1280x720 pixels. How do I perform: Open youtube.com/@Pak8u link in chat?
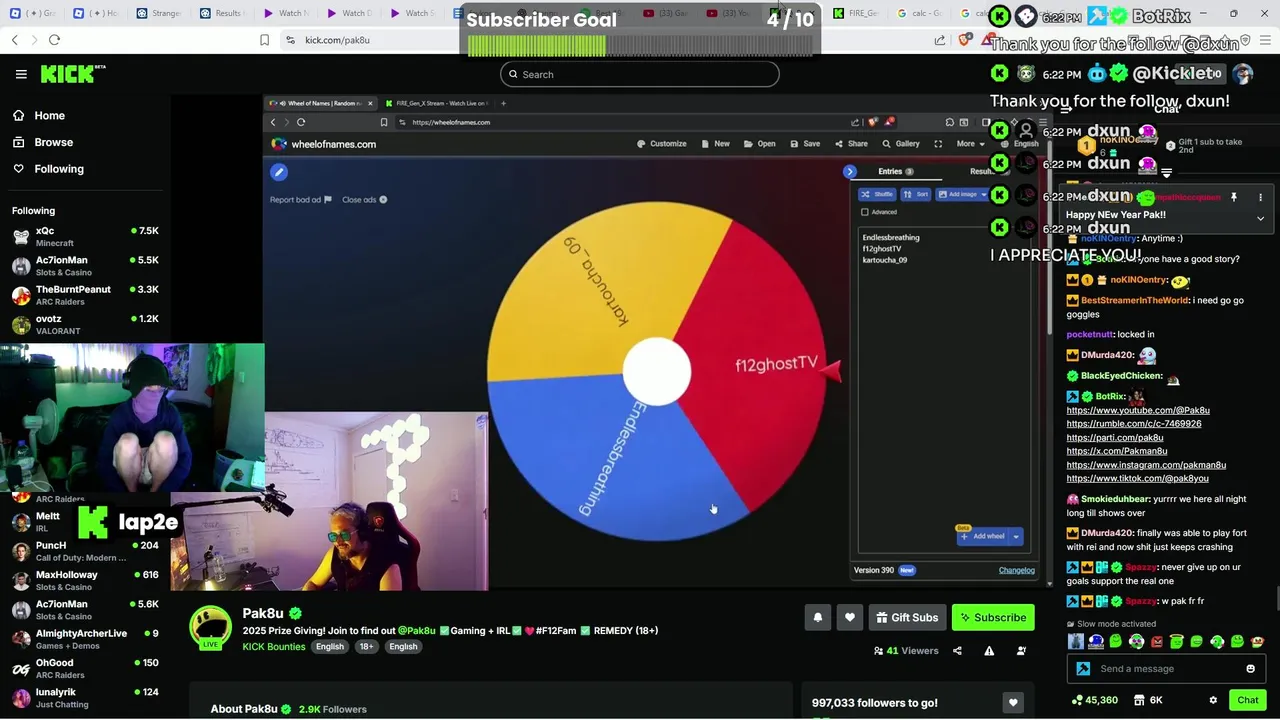(1138, 410)
